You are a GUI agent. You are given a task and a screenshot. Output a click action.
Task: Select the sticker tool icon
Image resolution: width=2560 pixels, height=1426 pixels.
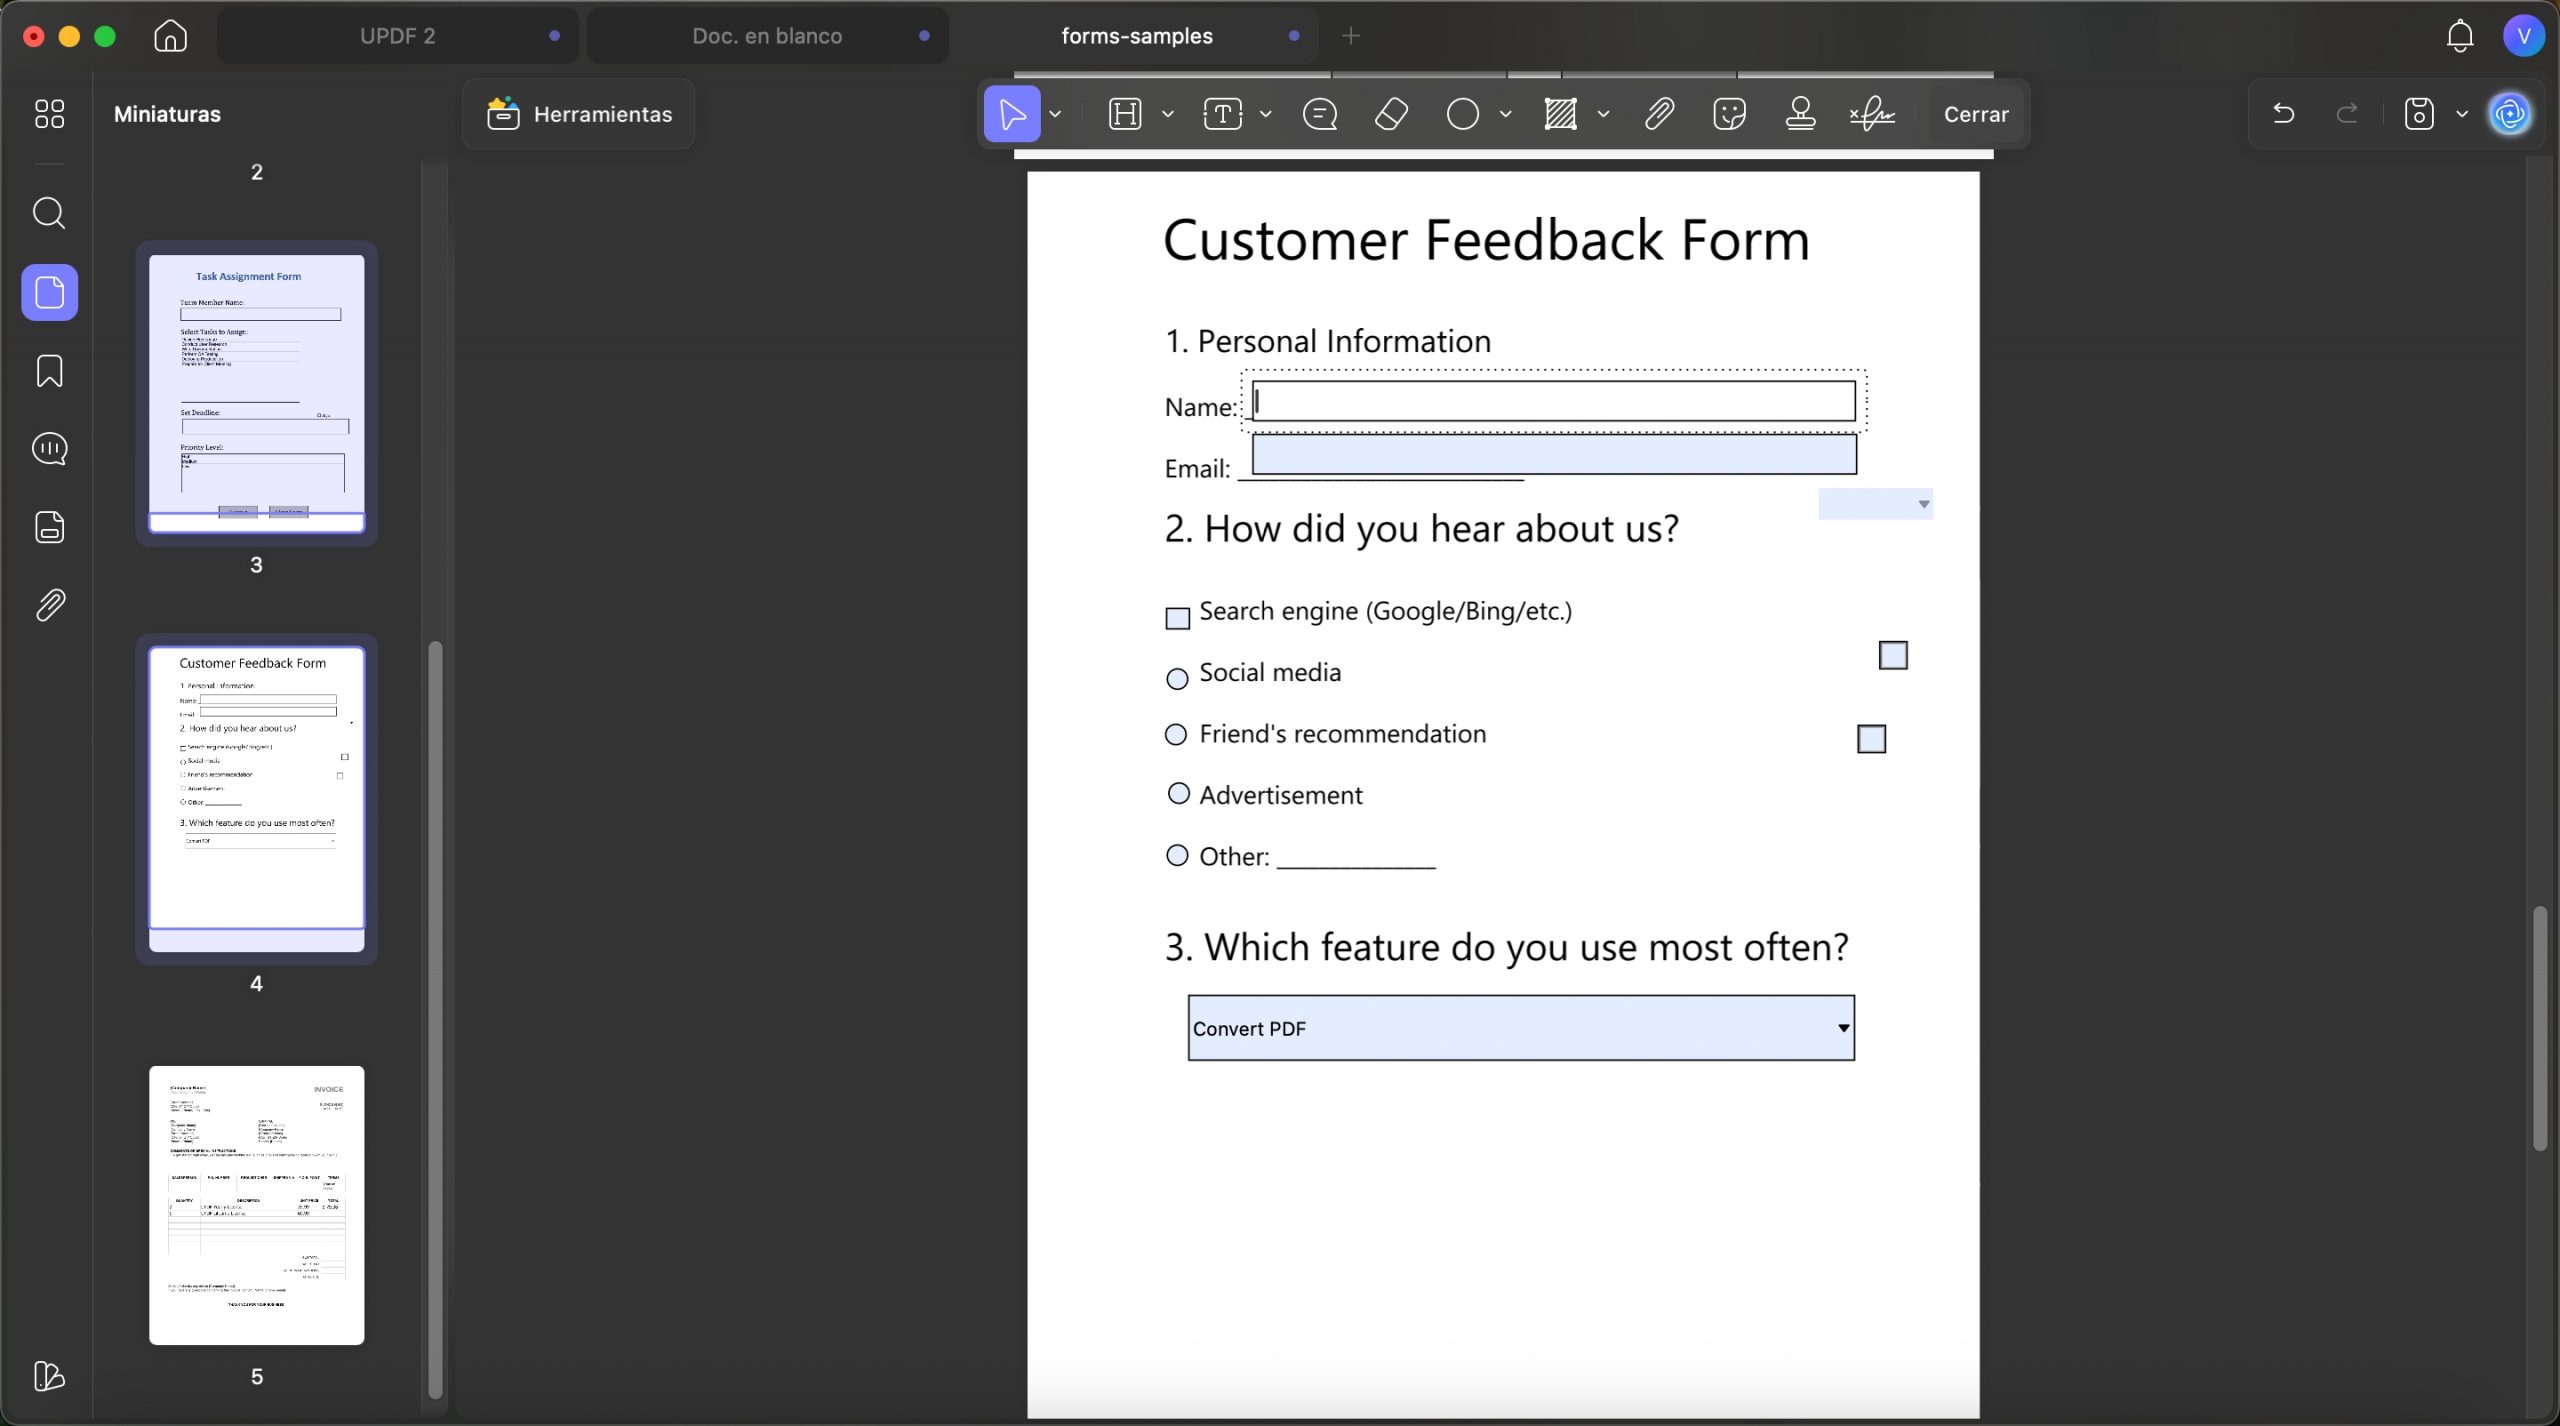1729,114
